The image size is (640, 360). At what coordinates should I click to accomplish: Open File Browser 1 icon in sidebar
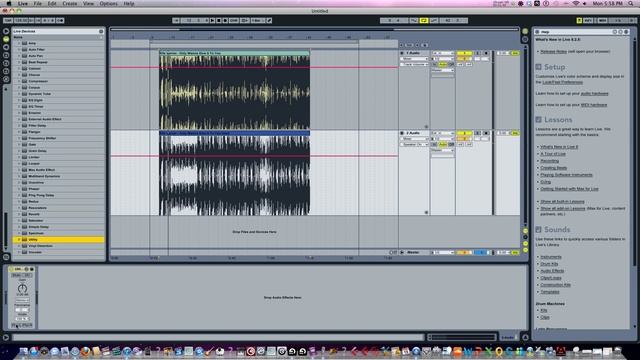coord(6,55)
